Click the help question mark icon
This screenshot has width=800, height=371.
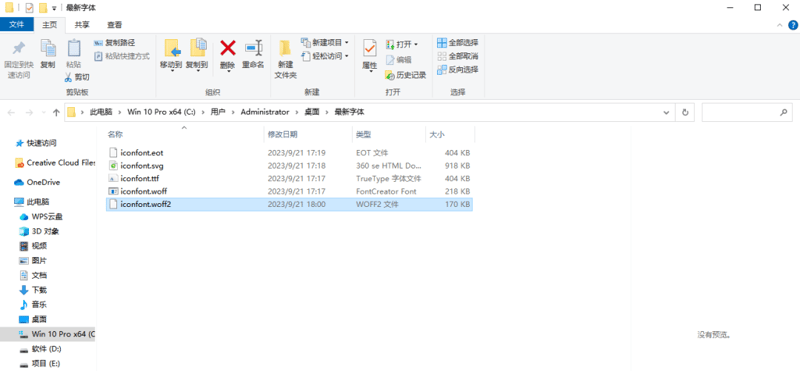(793, 24)
